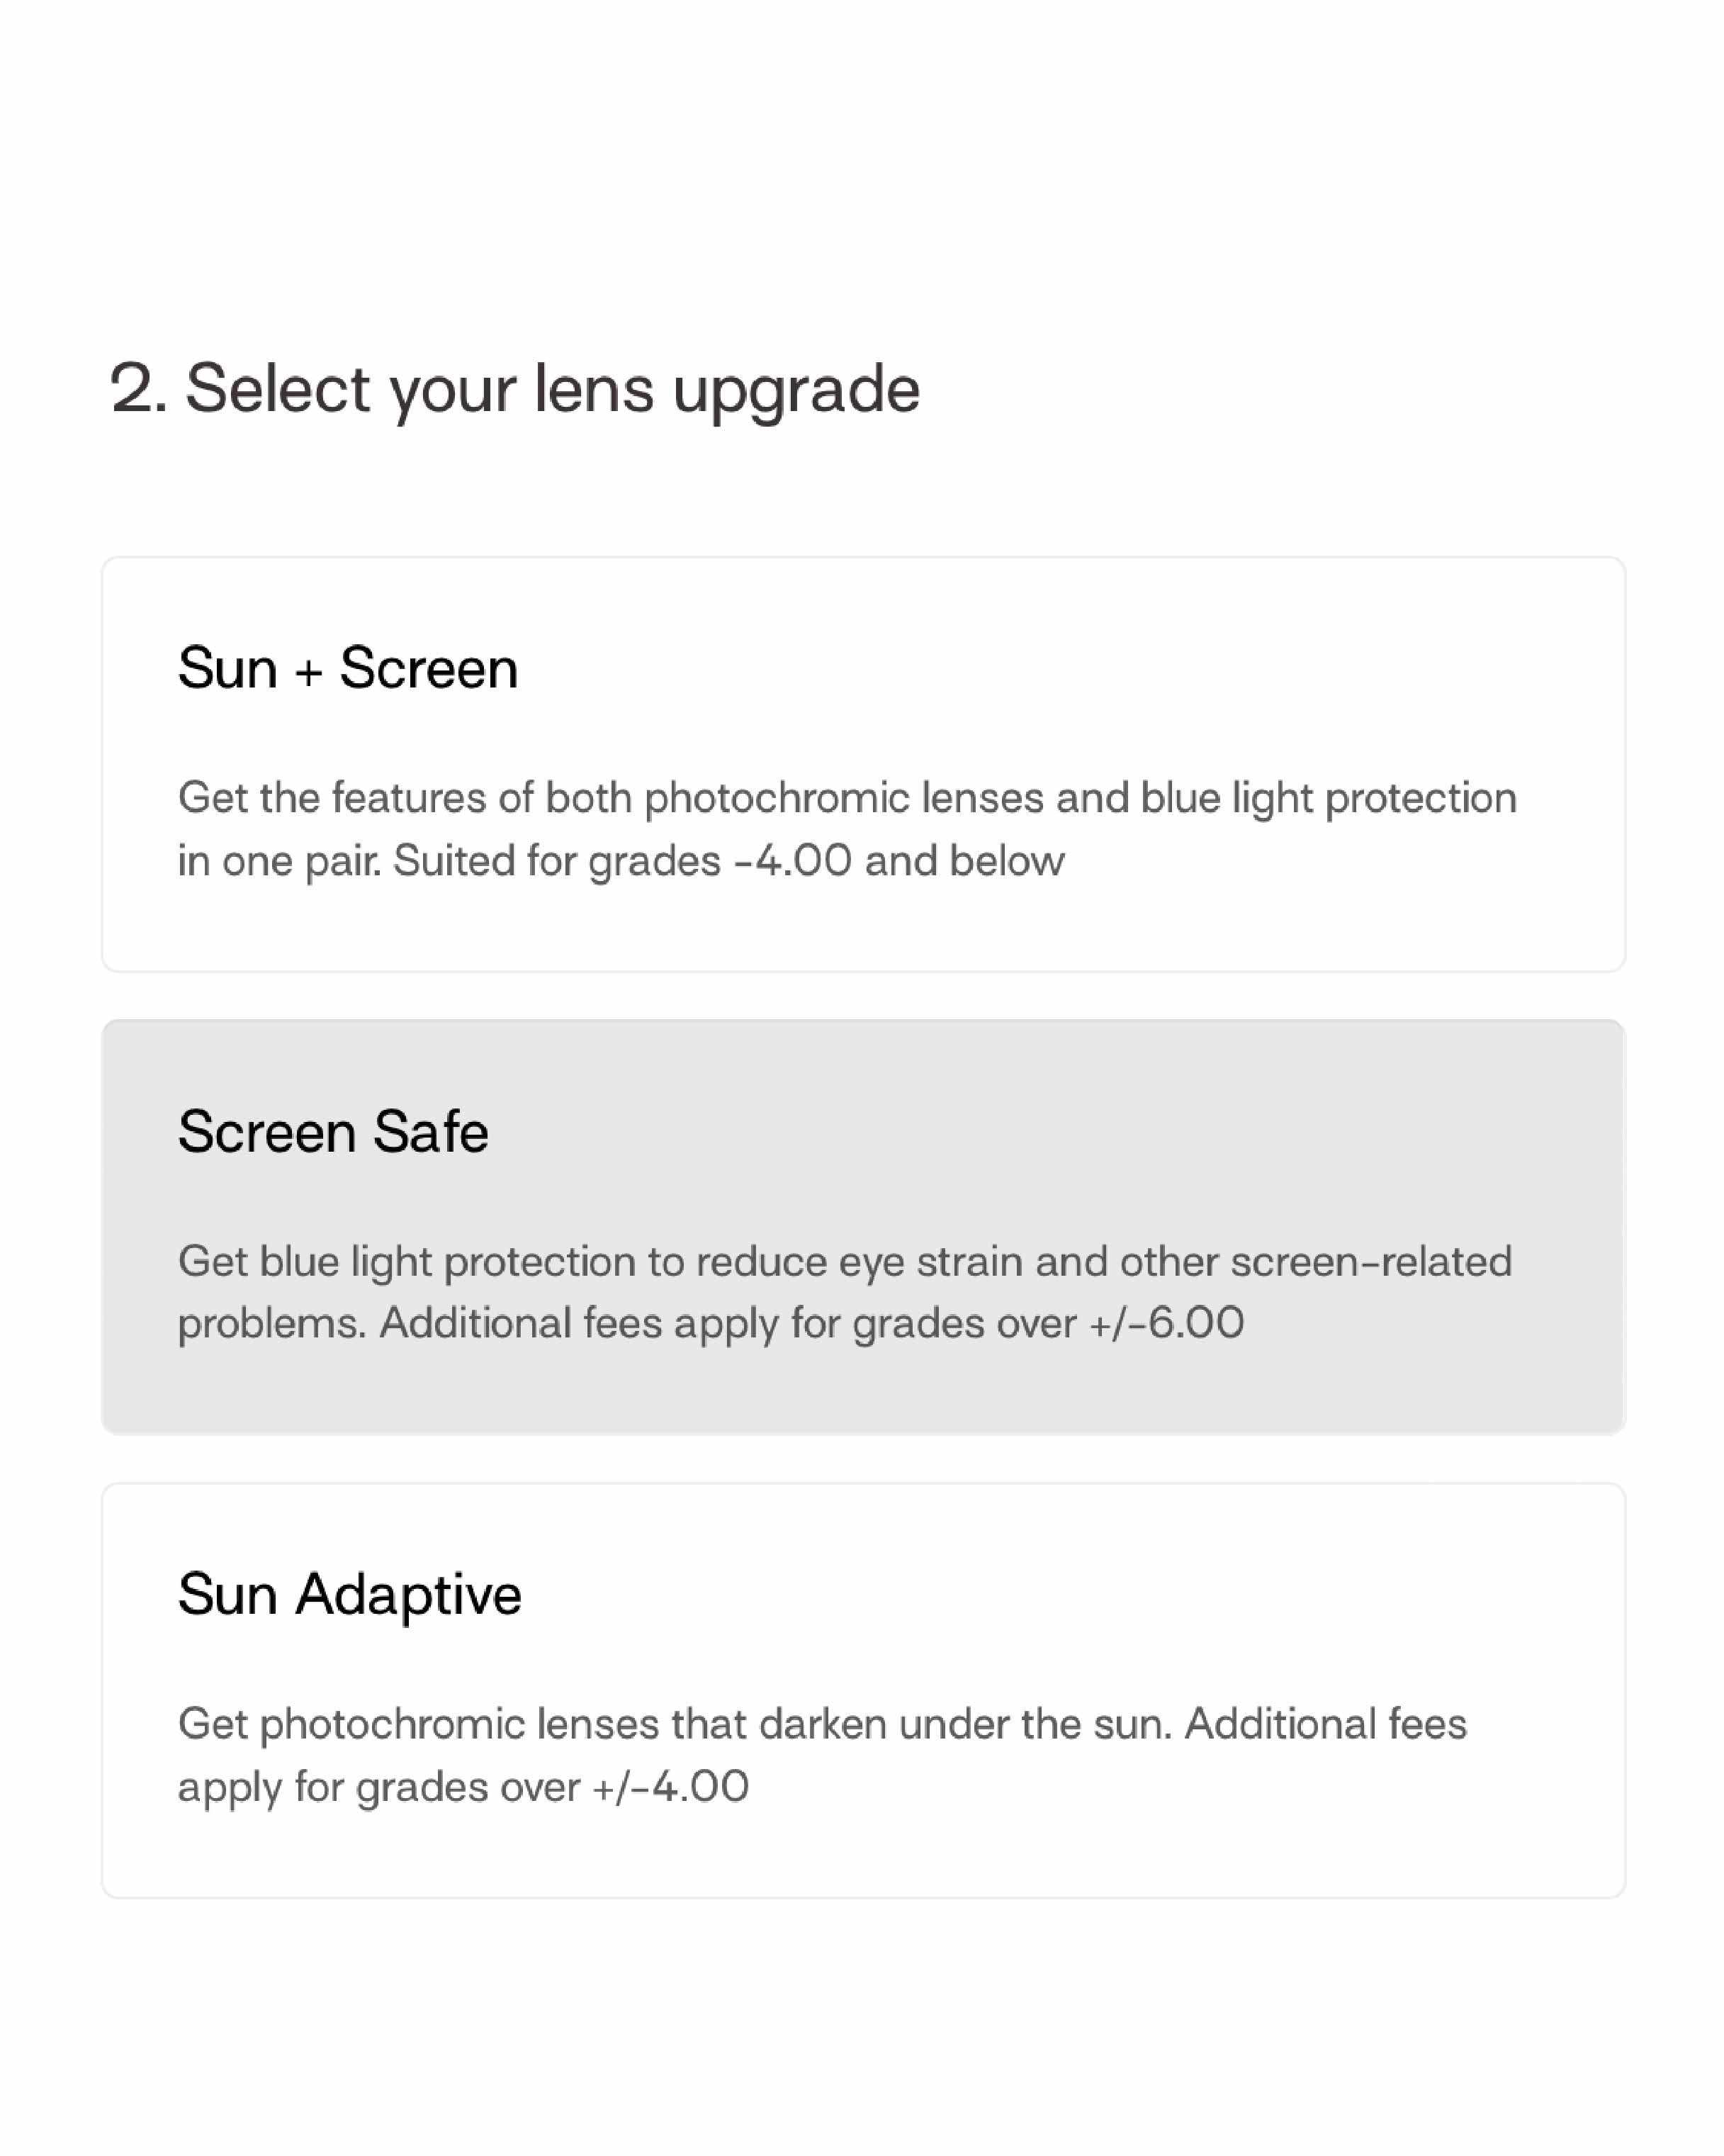Click the word 'Screen' in Sun + Screen title
The image size is (1724, 2156).
tap(428, 668)
